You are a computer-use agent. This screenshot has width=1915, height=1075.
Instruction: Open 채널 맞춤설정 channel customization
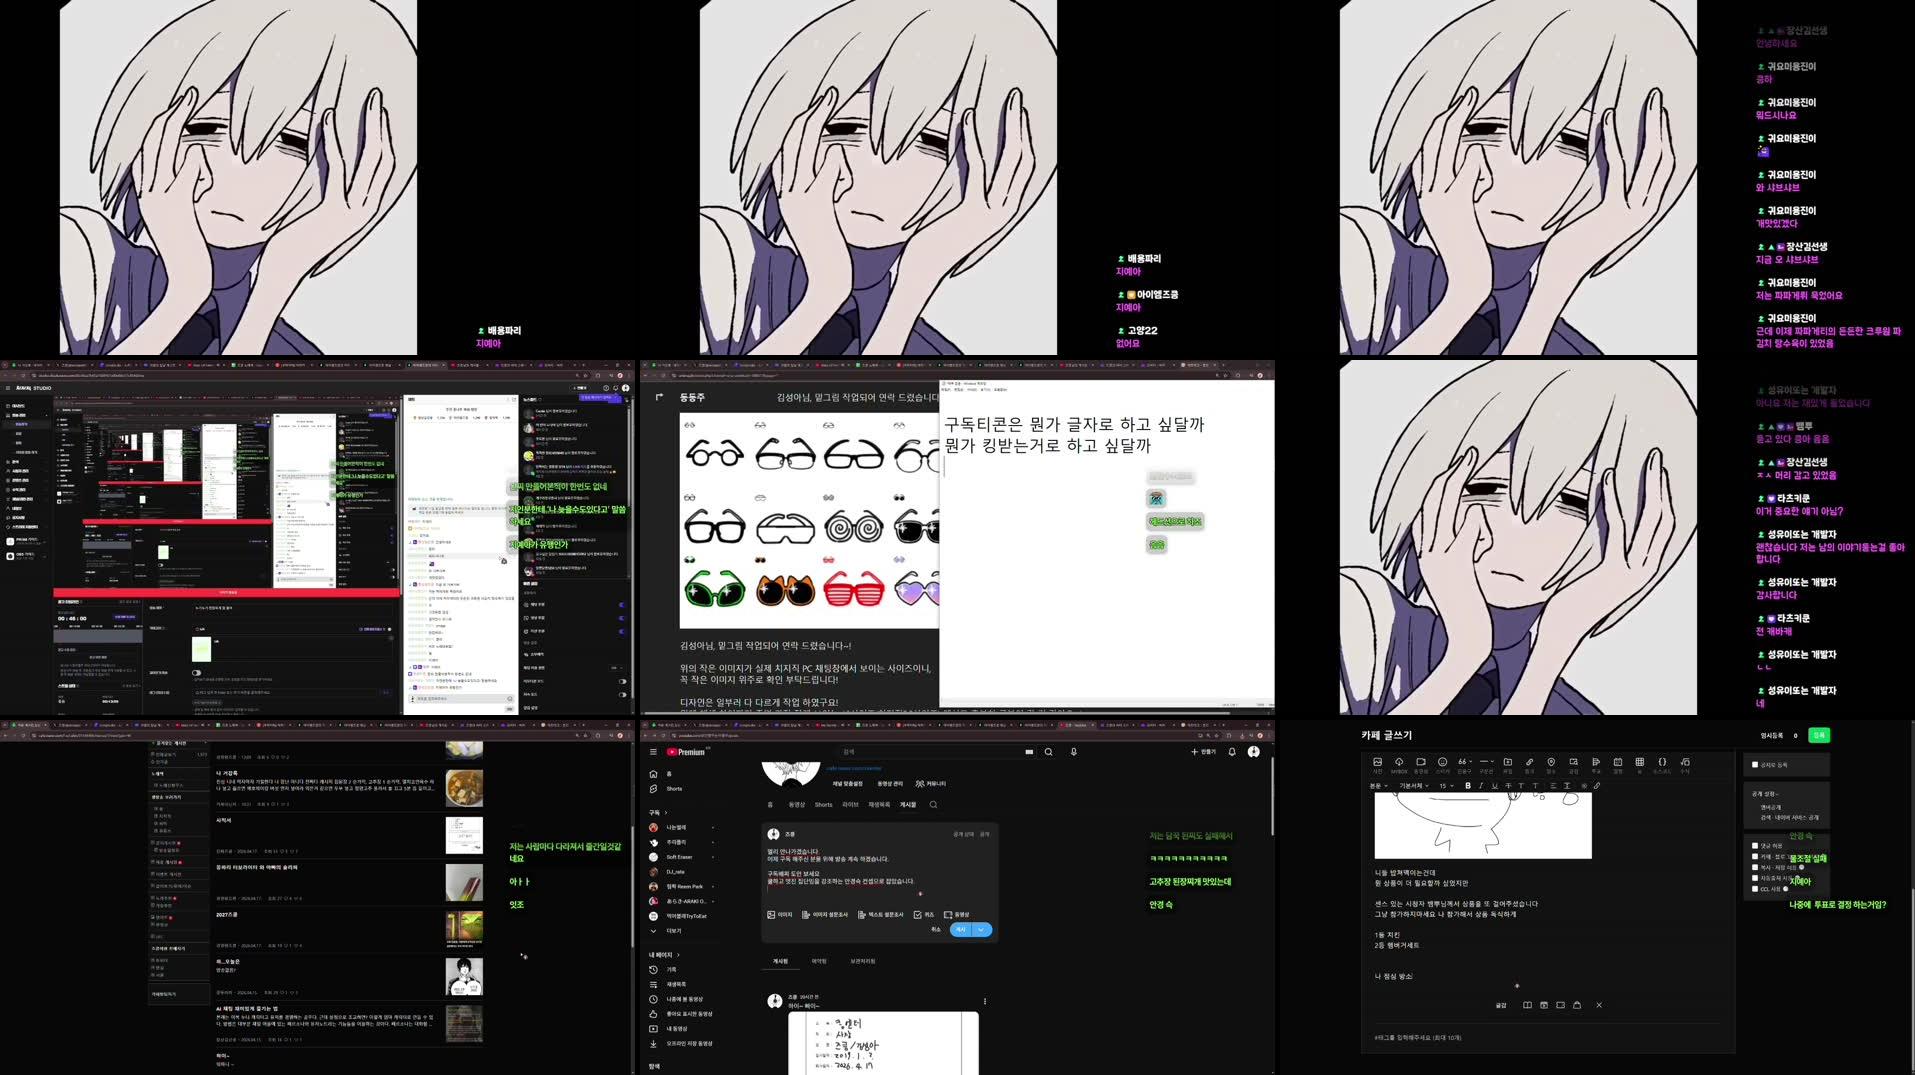tap(848, 783)
